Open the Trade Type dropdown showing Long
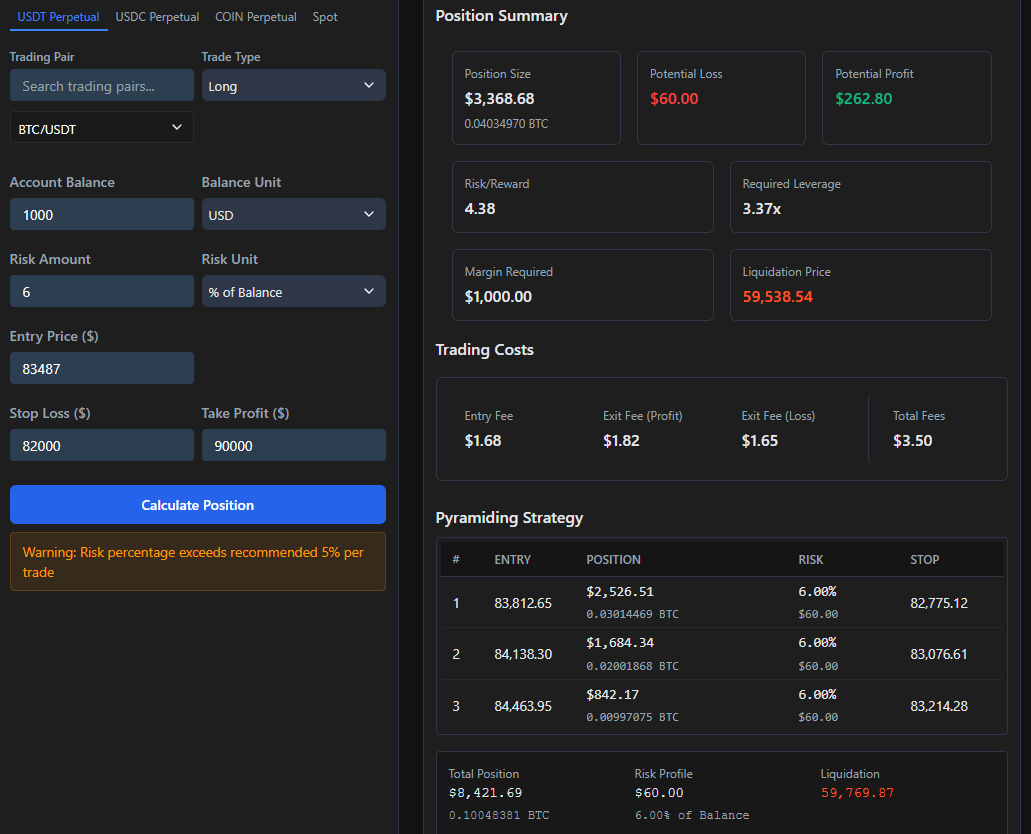 pos(293,86)
